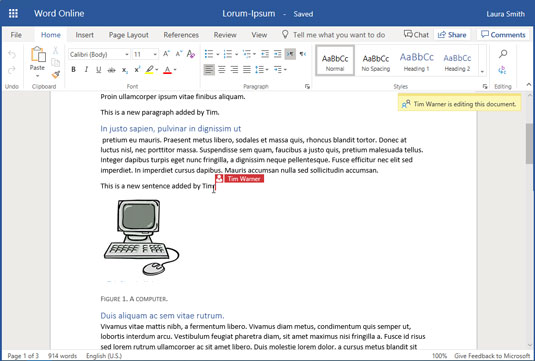The width and height of the screenshot is (535, 361).
Task: Click the Share button
Action: pyautogui.click(x=452, y=34)
